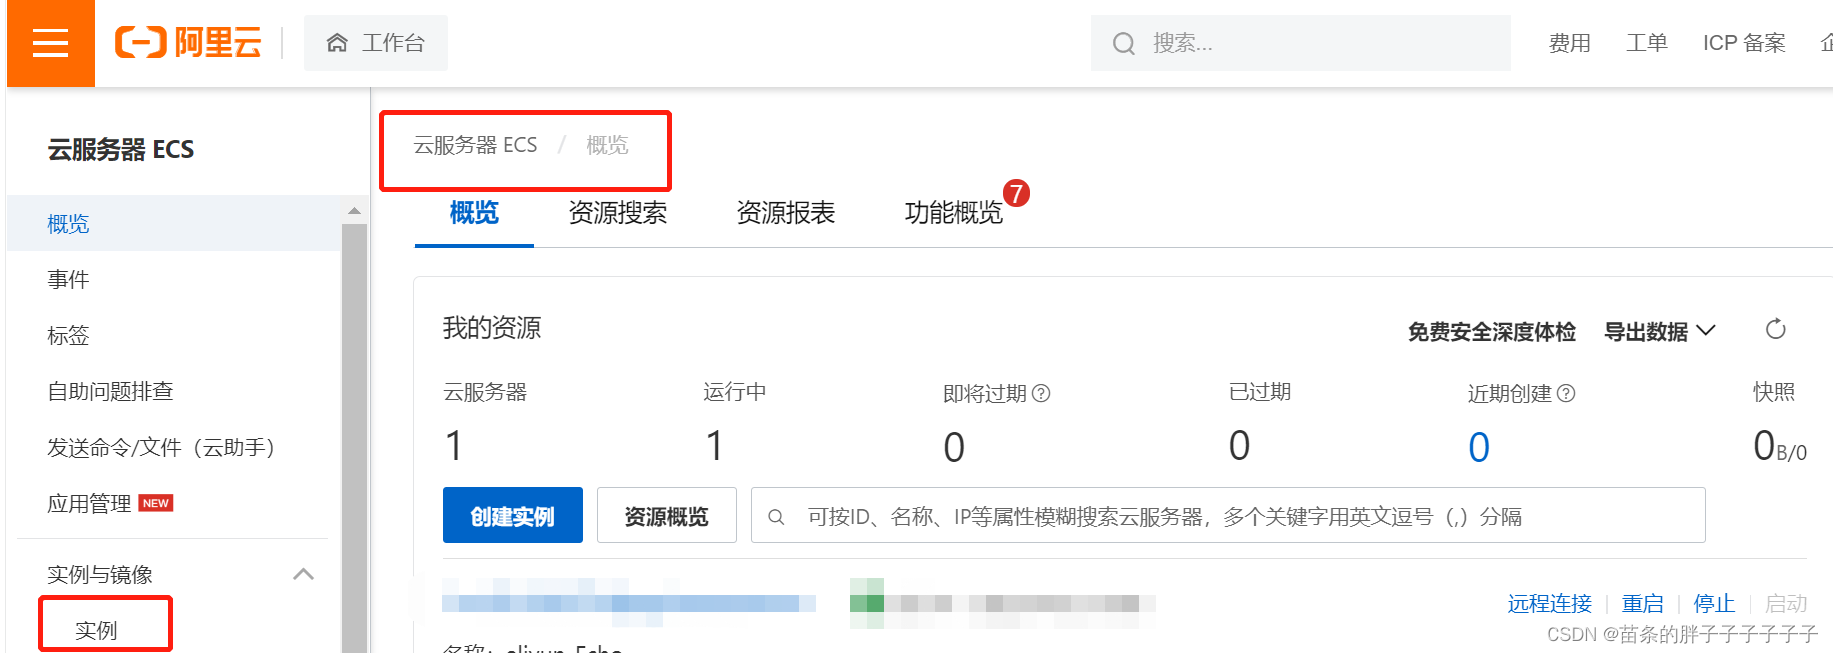Click the refresh icon in 我的资源
This screenshot has width=1833, height=653.
[x=1776, y=329]
